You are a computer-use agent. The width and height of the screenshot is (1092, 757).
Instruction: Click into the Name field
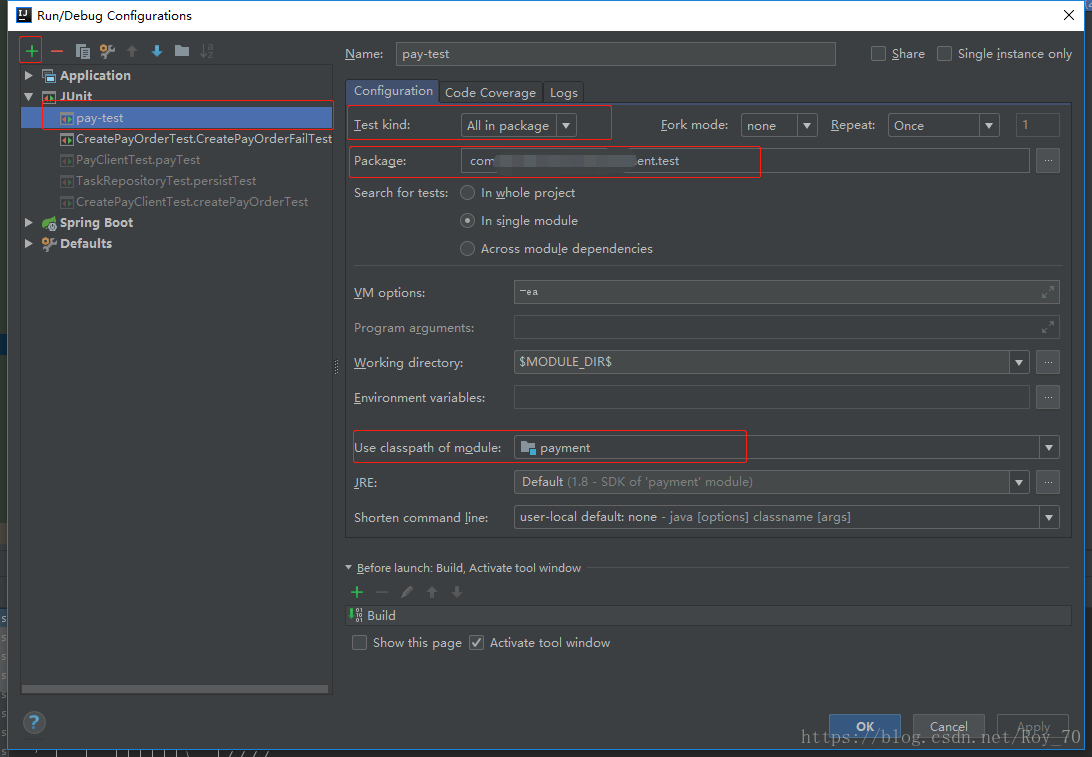point(616,54)
